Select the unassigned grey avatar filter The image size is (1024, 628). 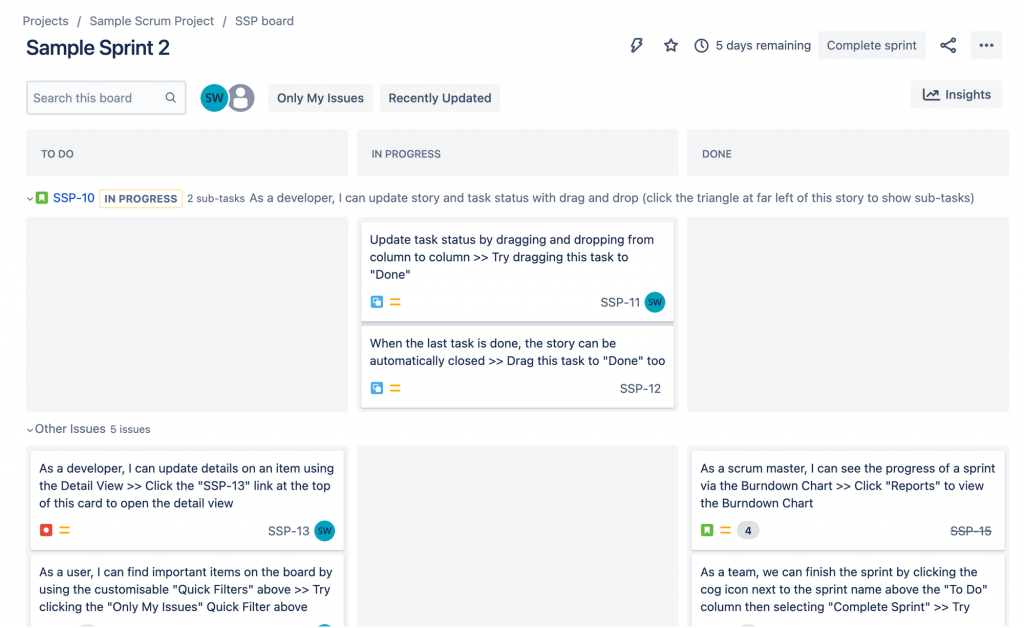pos(240,98)
